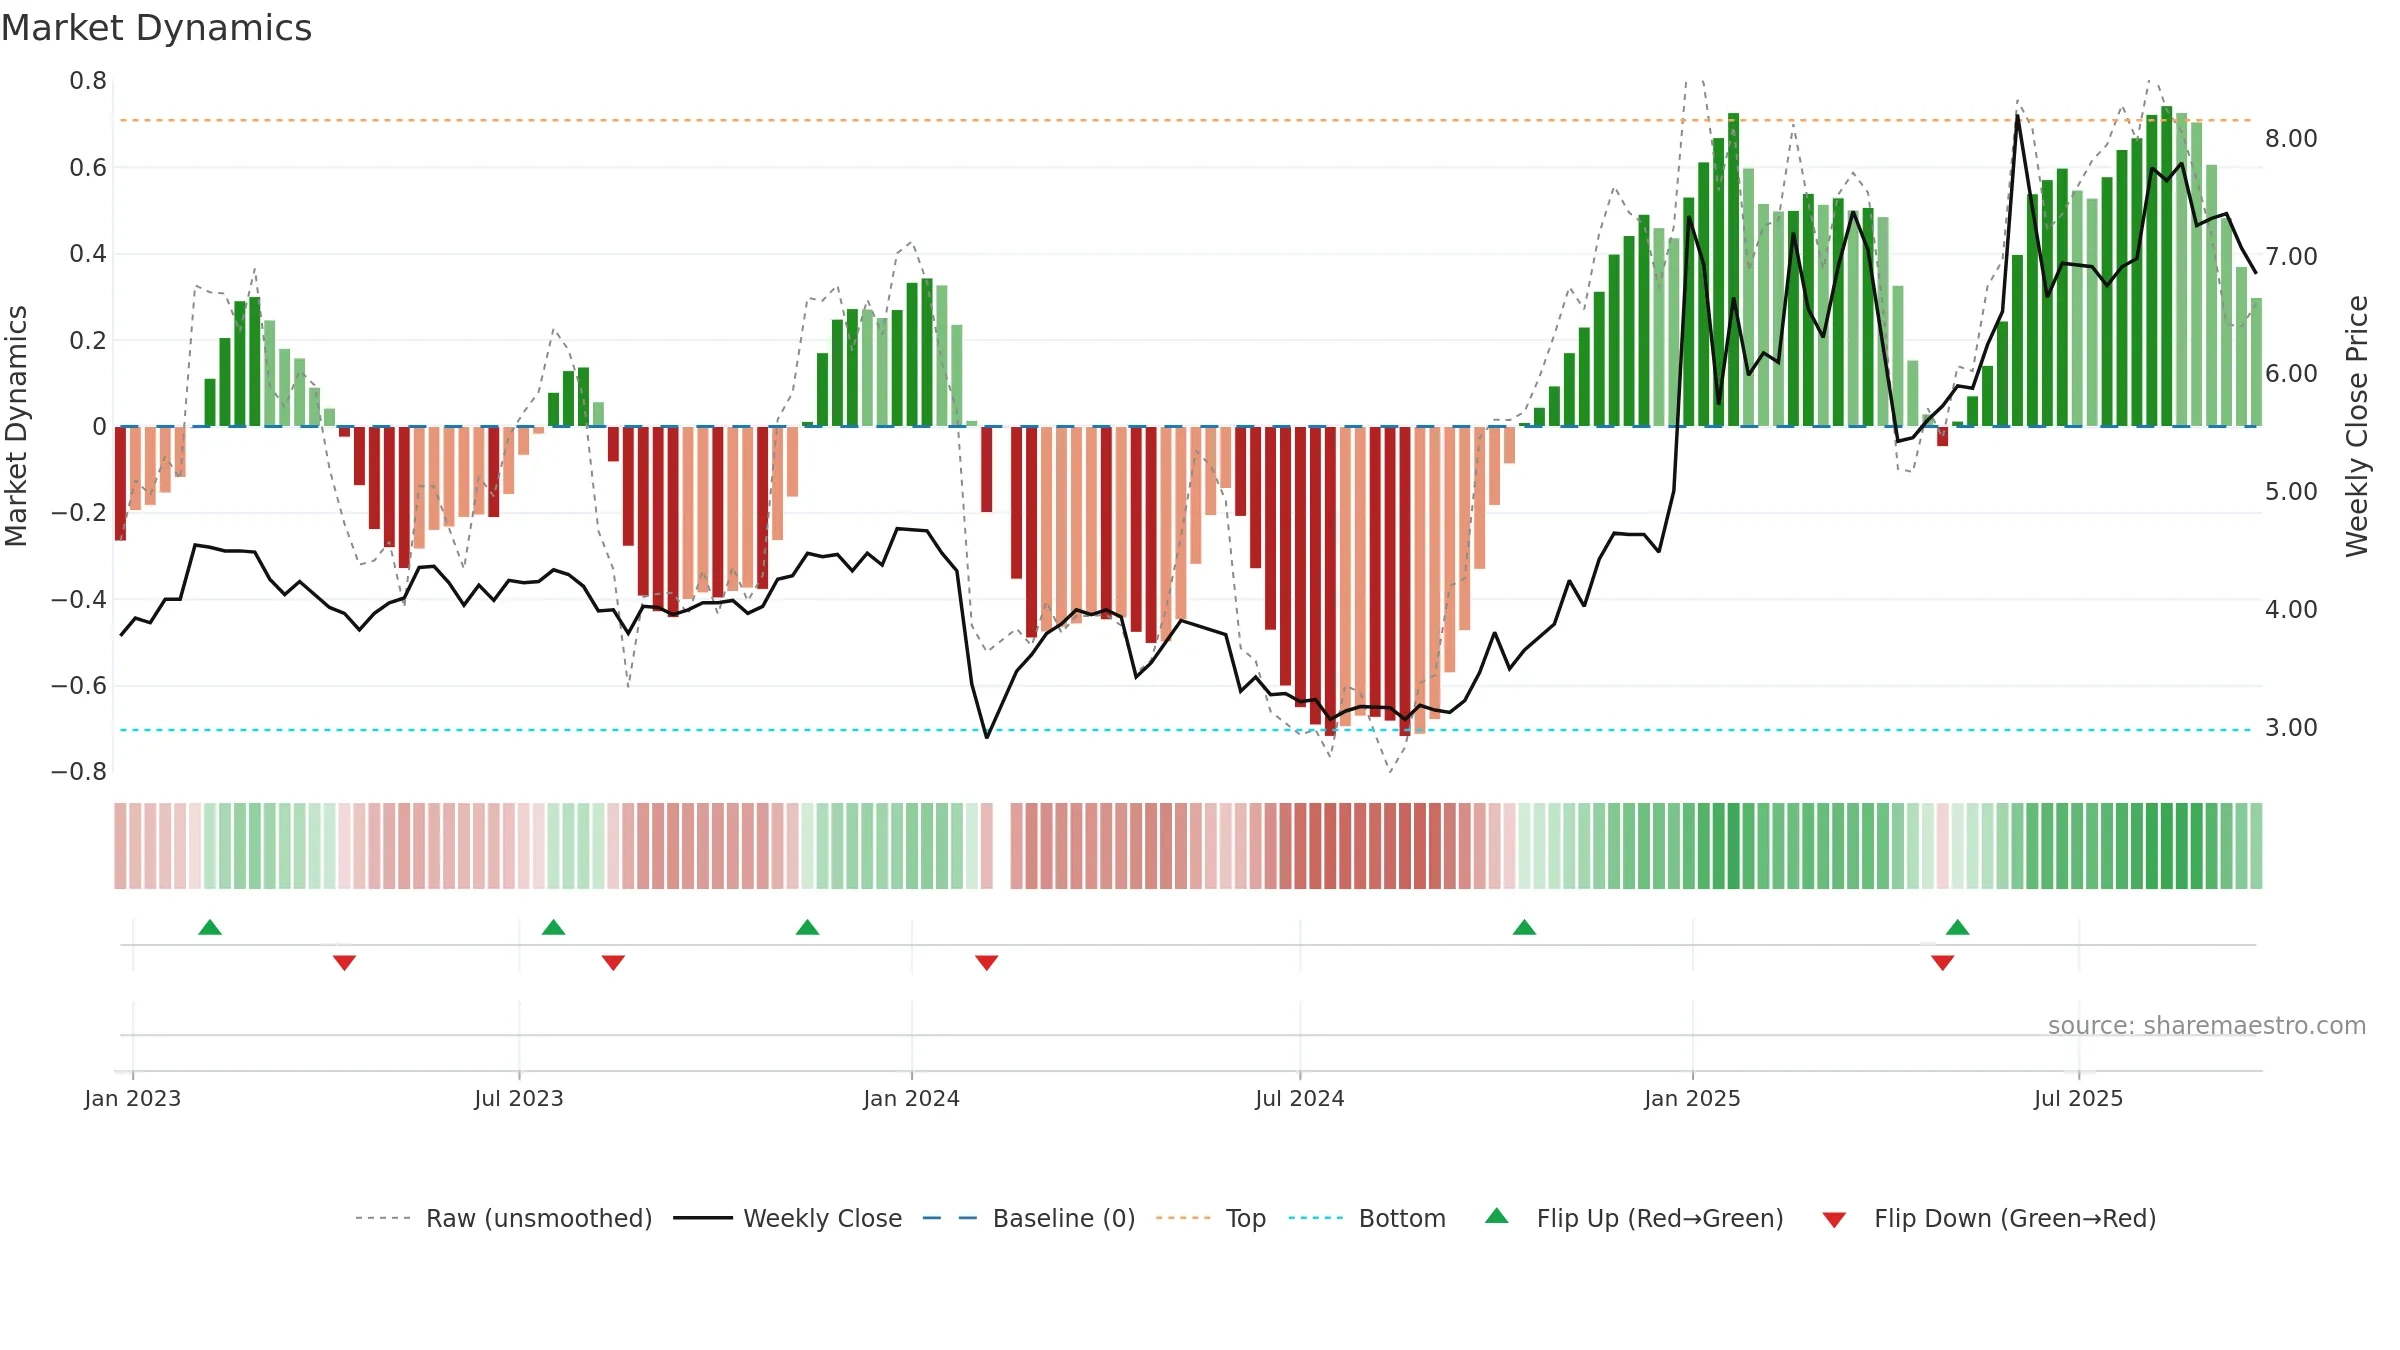Screen dimensions: 2400x1350
Task: Click the price line's sharp peak before Jul 2025
Action: click(x=2017, y=116)
